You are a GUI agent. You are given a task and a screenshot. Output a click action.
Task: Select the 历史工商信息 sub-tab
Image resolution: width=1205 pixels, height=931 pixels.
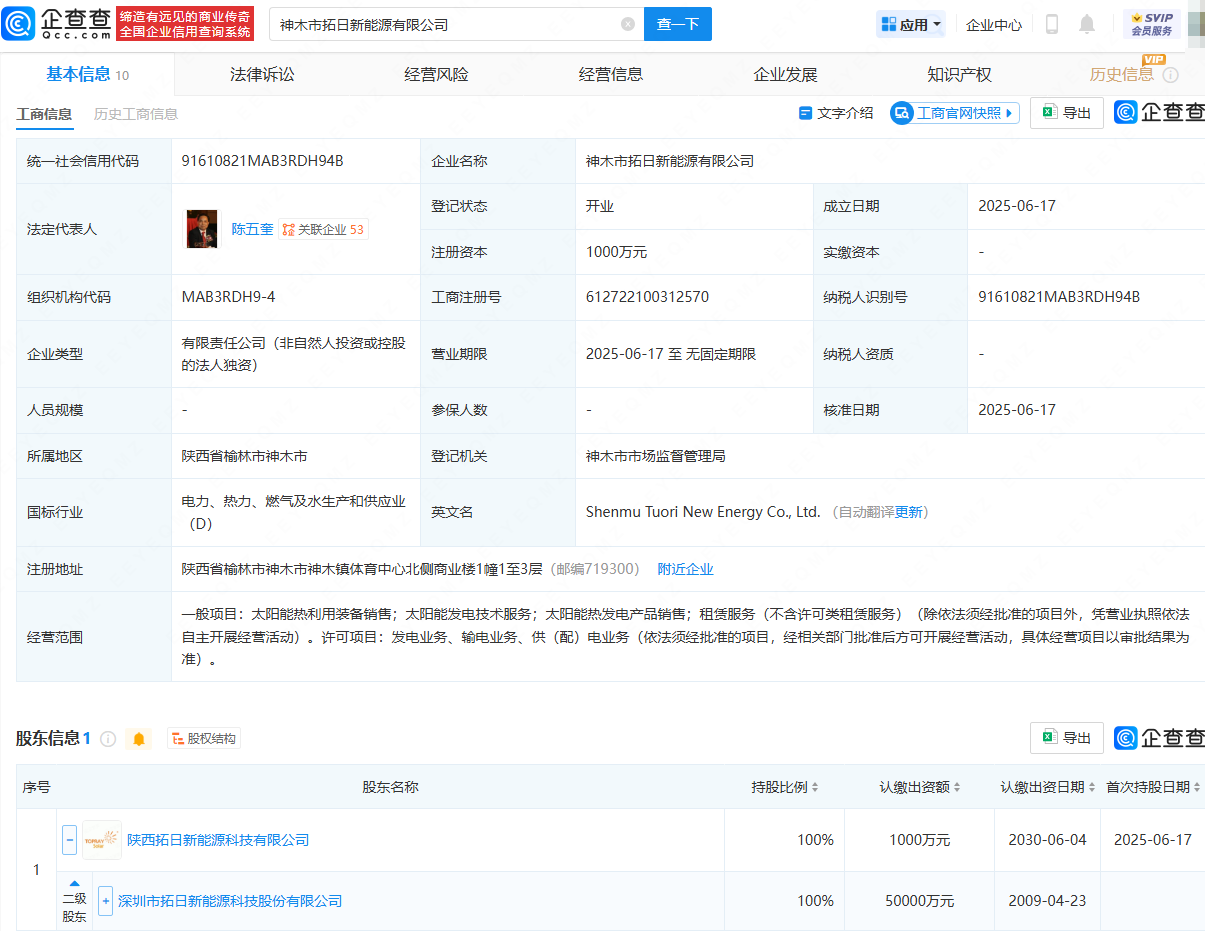(x=136, y=114)
